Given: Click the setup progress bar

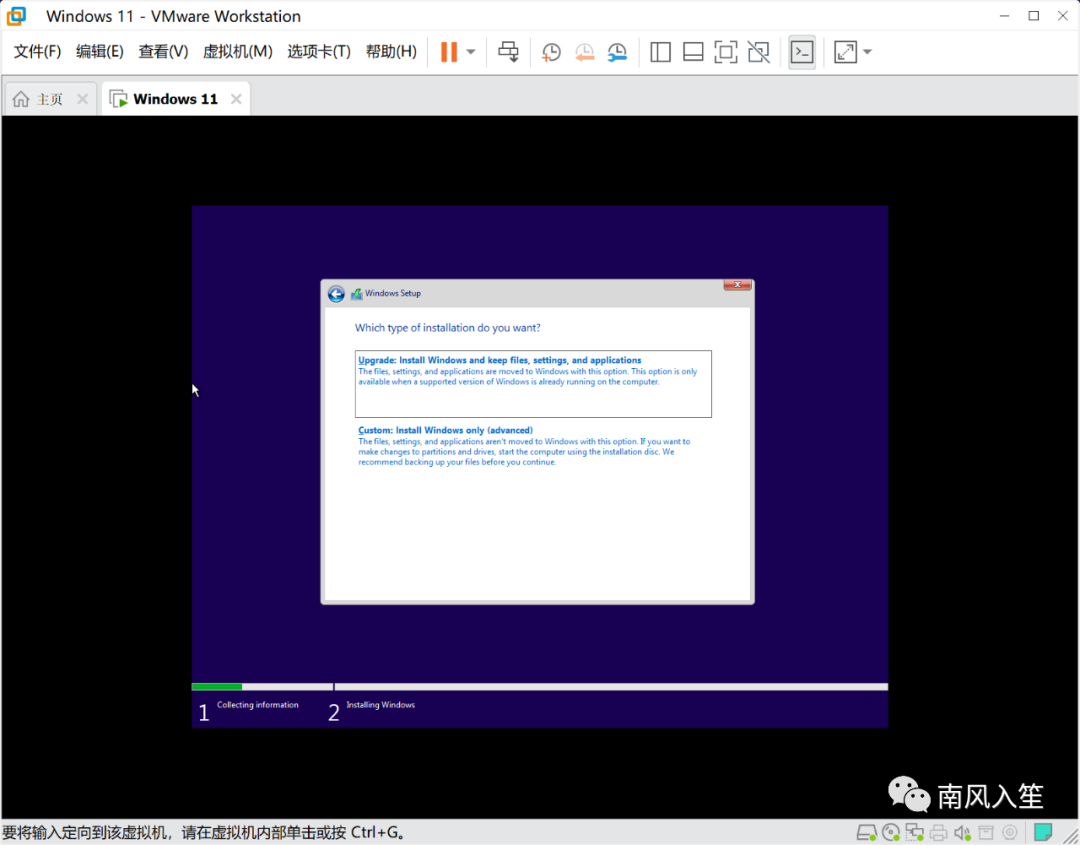Looking at the screenshot, I should pos(539,687).
